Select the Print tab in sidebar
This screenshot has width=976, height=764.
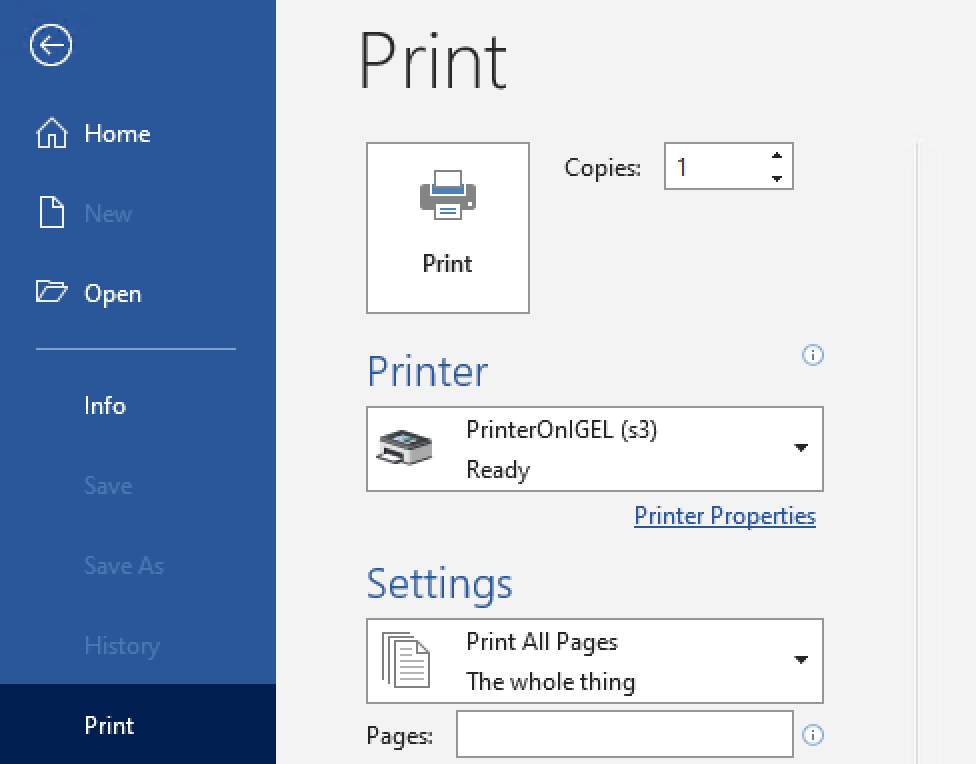(x=110, y=726)
